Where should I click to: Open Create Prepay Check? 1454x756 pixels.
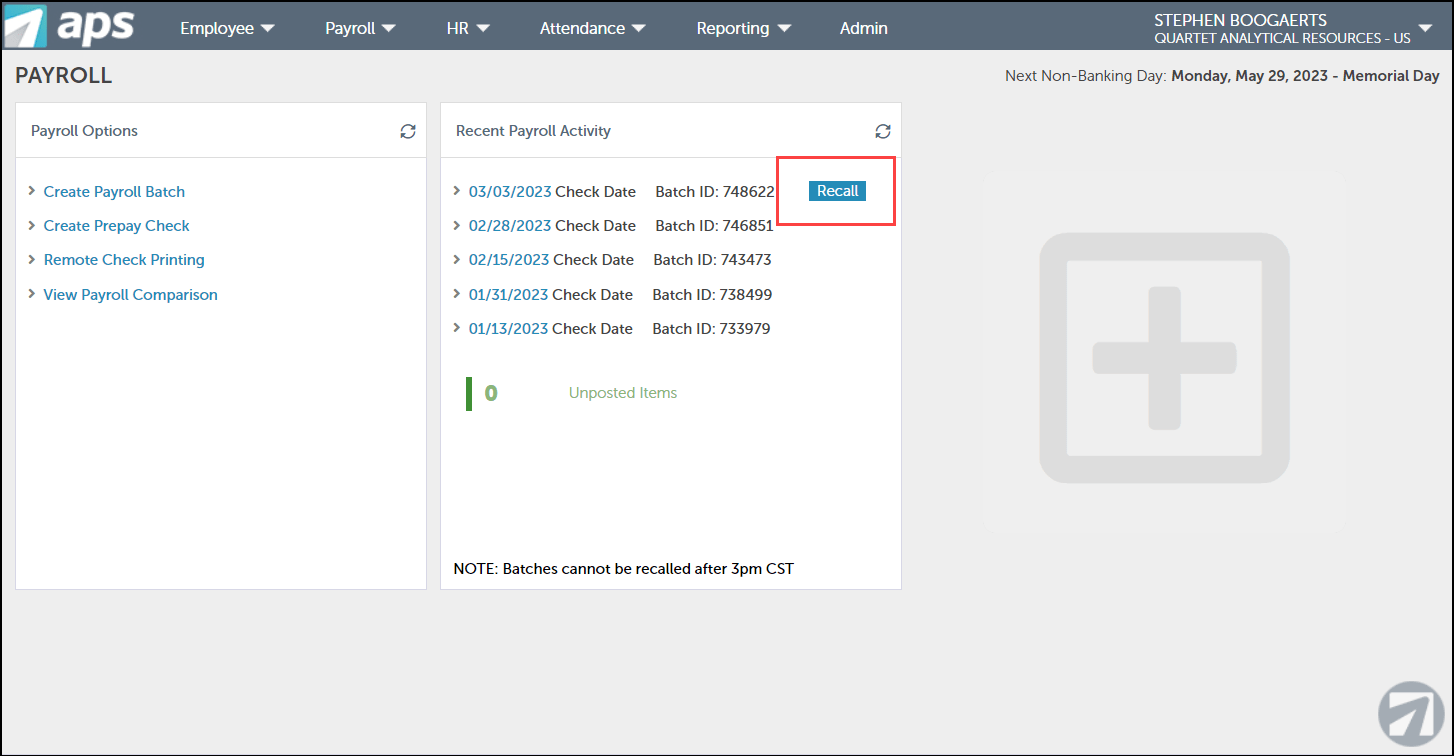116,226
